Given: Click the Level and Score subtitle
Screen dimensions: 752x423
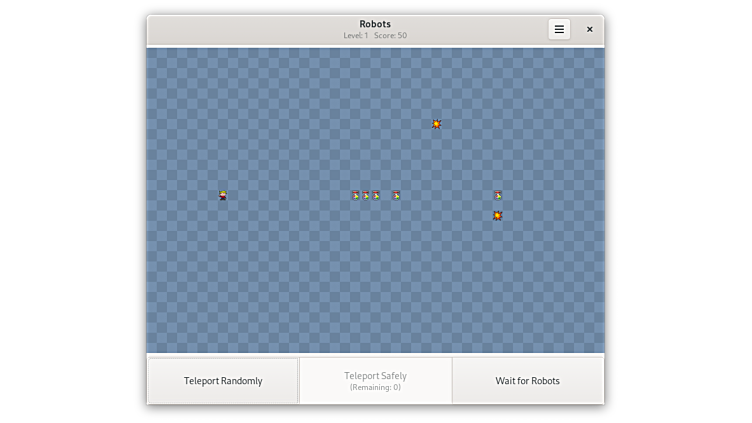Looking at the screenshot, I should click(375, 36).
